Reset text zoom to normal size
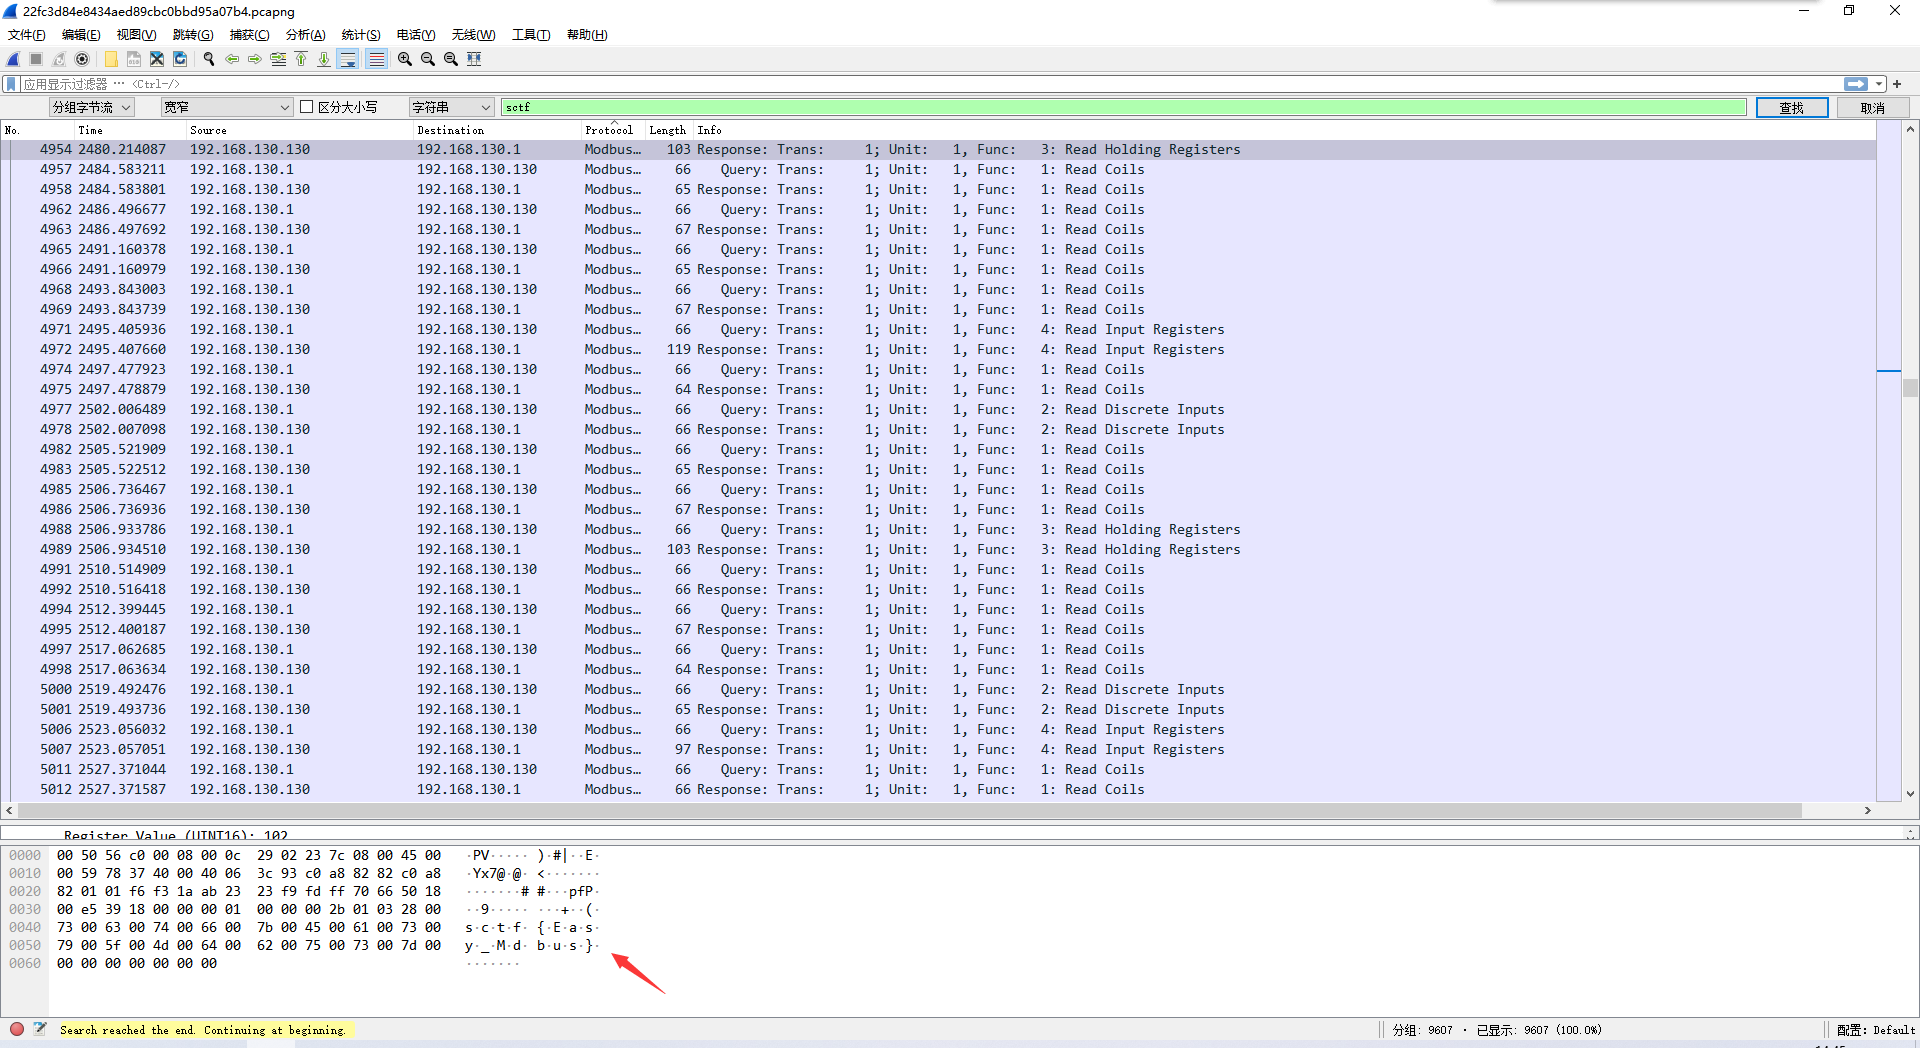Screen dimensions: 1920x1048 click(x=451, y=59)
